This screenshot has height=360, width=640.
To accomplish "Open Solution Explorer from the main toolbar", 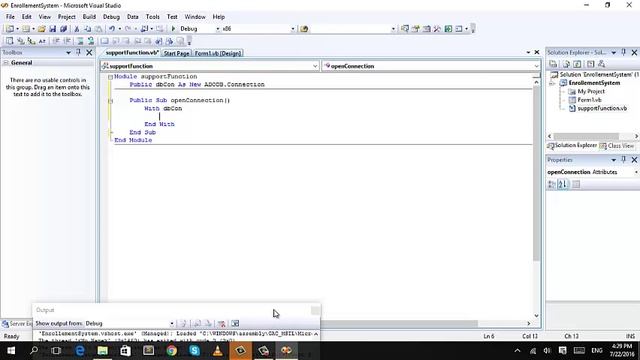I will click(x=404, y=29).
